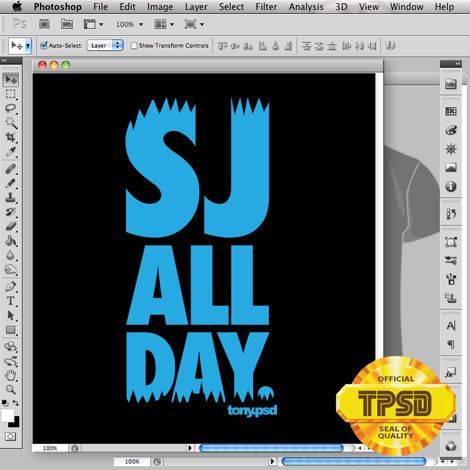Image resolution: width=470 pixels, height=470 pixels.
Task: Select the Blur tool
Action: click(x=11, y=255)
